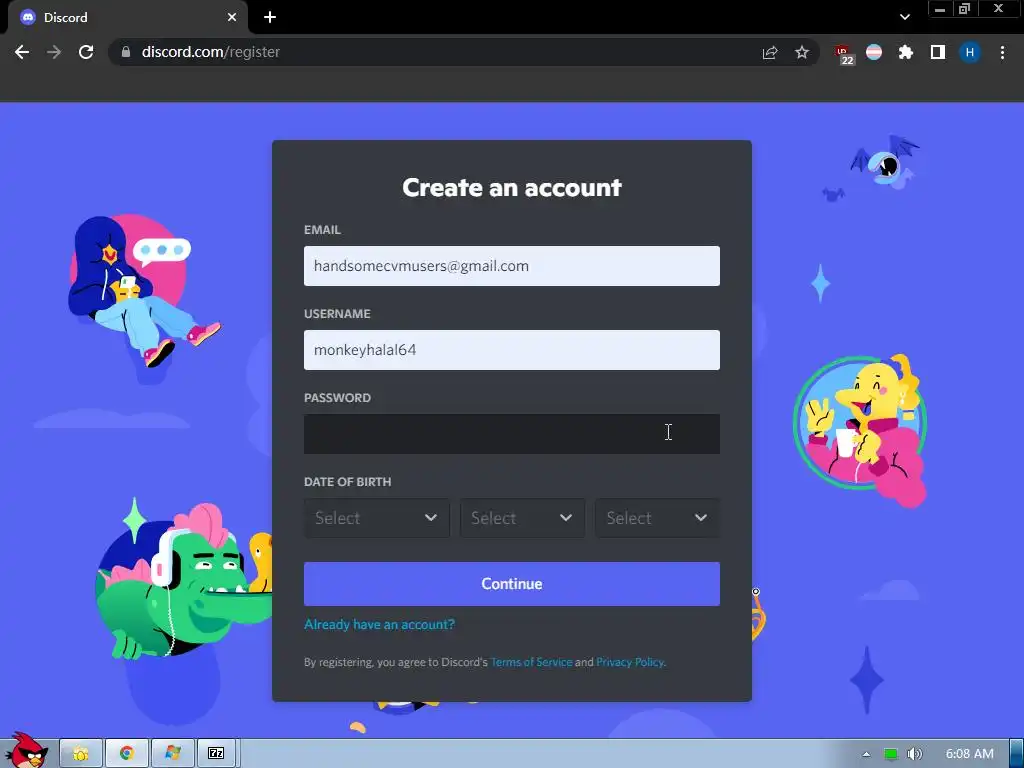Go back to the previous page
Image resolution: width=1024 pixels, height=768 pixels.
pos(22,52)
